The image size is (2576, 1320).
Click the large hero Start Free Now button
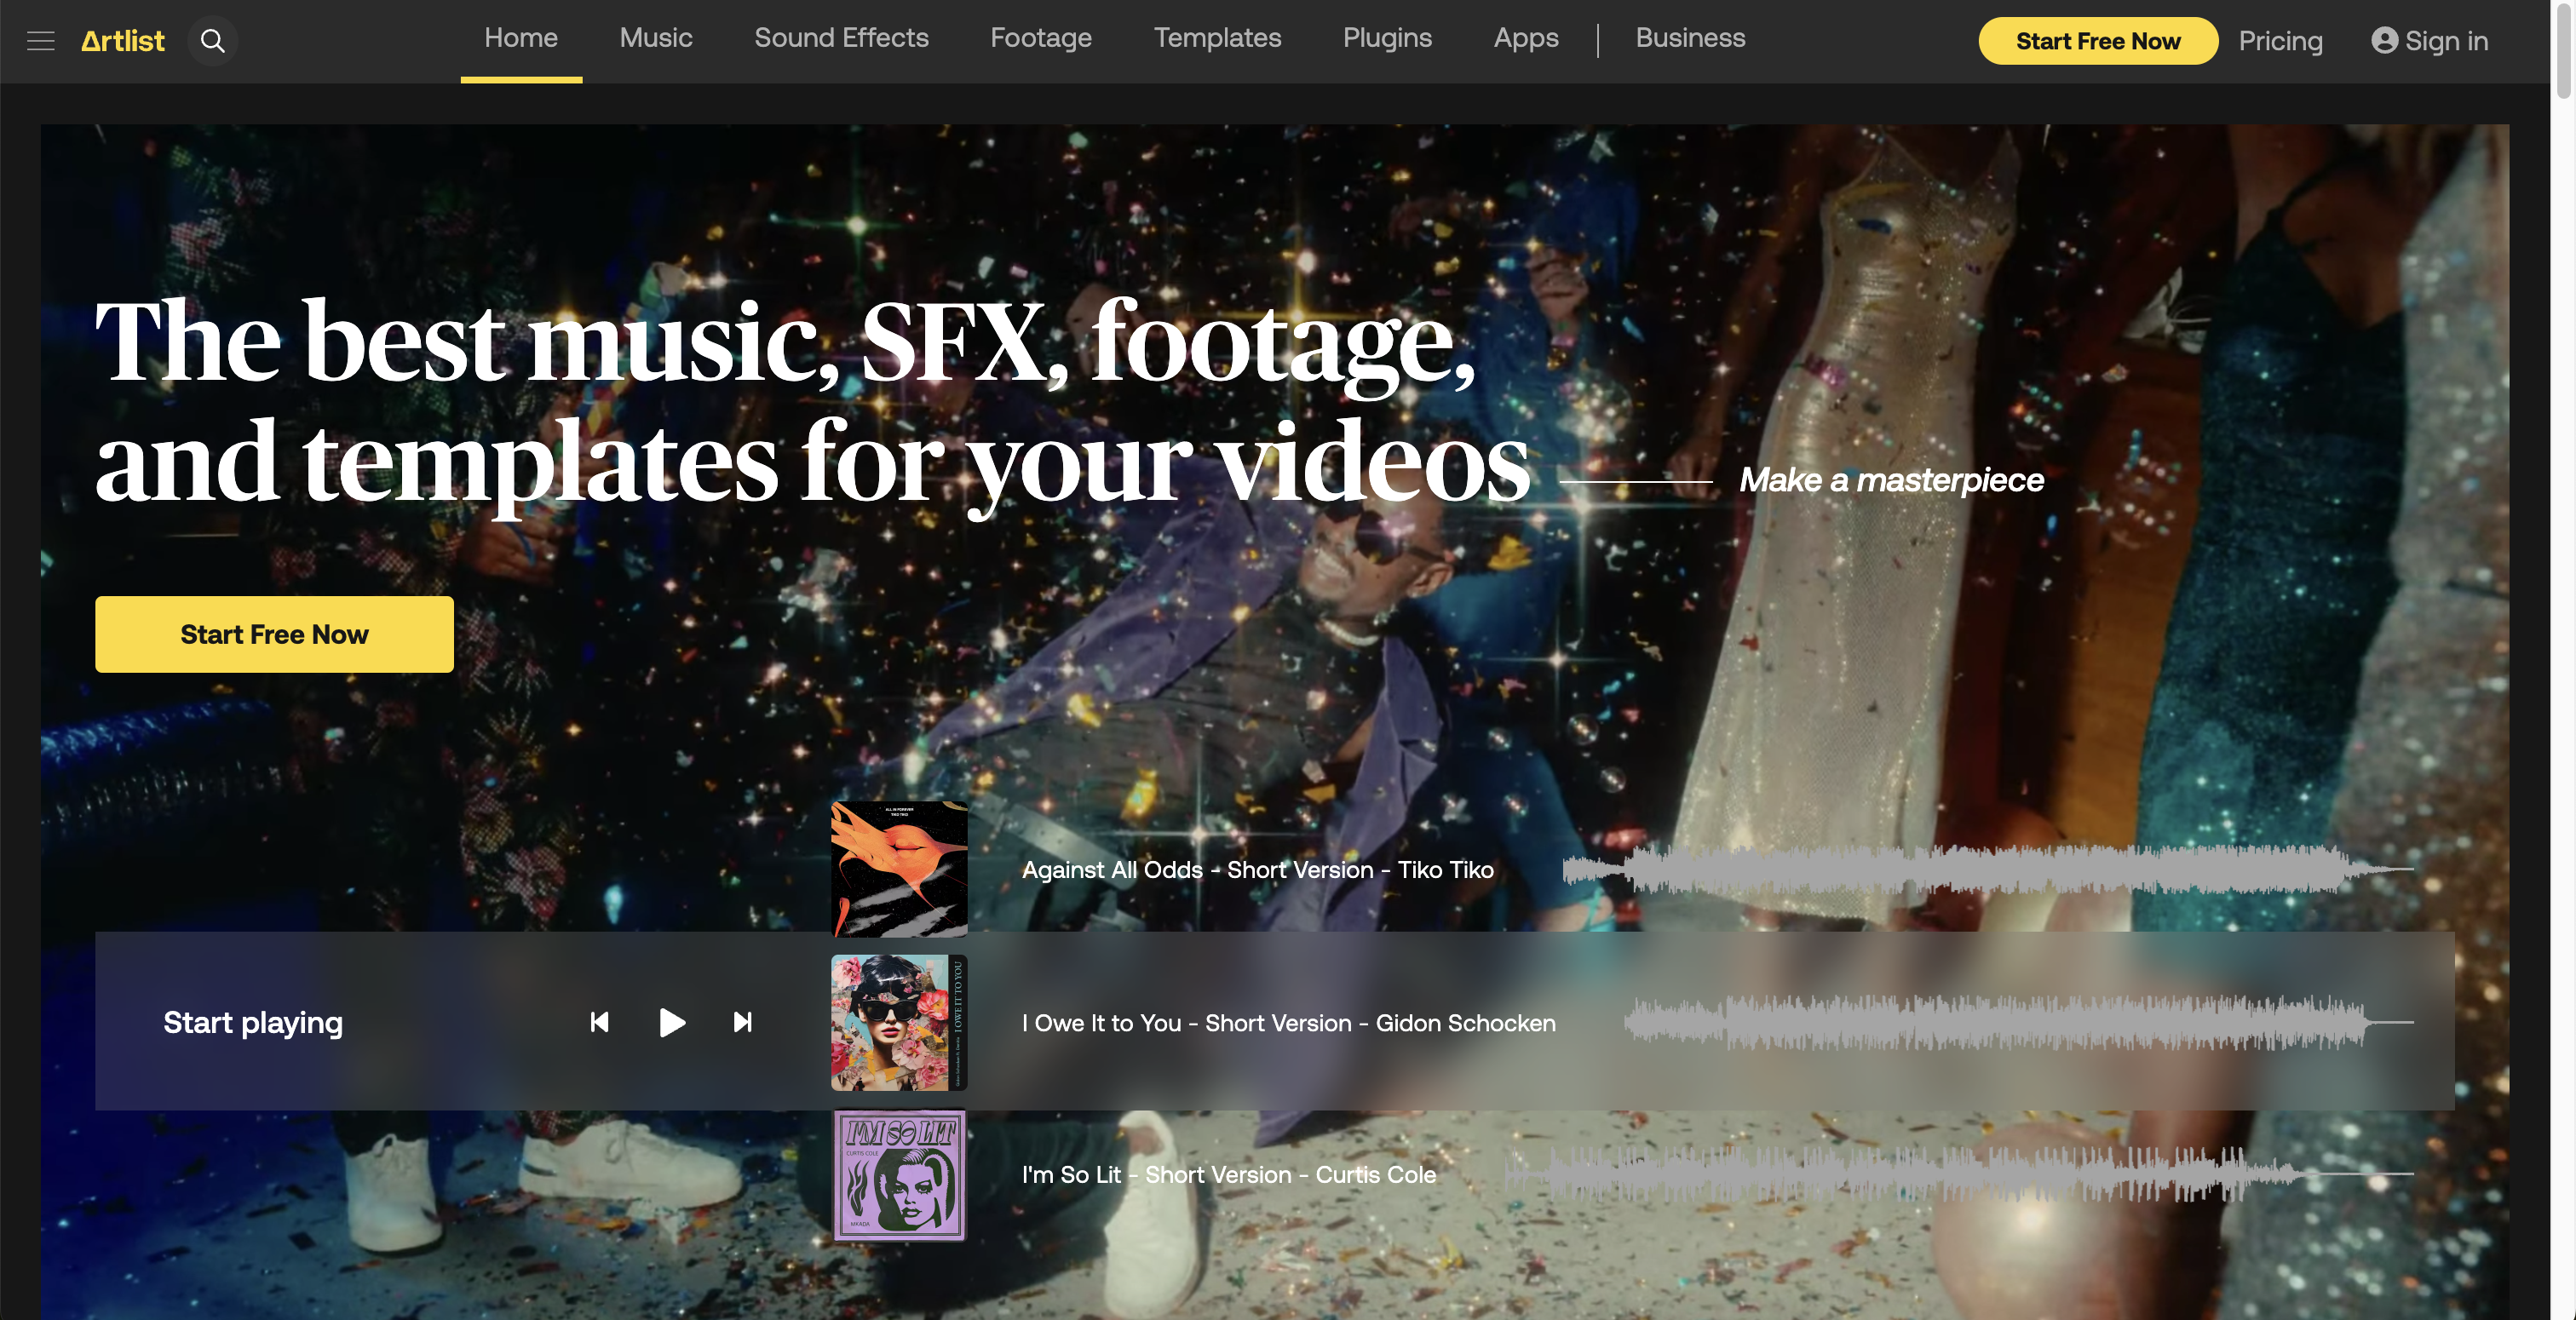[x=274, y=634]
